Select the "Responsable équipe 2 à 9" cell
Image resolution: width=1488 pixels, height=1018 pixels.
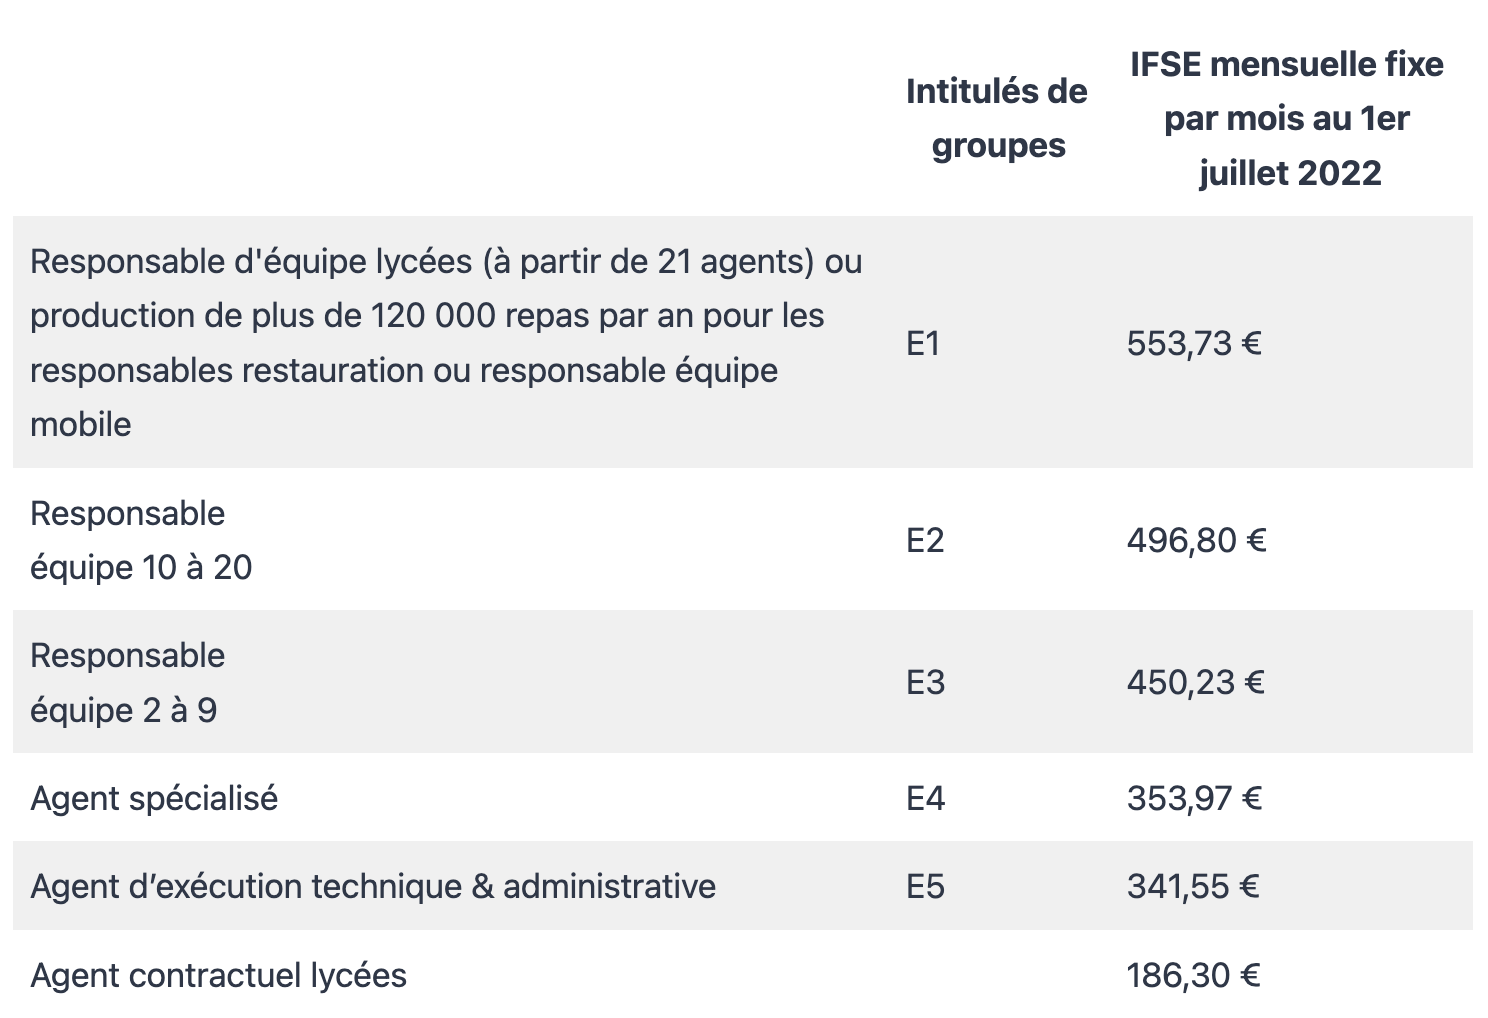pos(128,683)
